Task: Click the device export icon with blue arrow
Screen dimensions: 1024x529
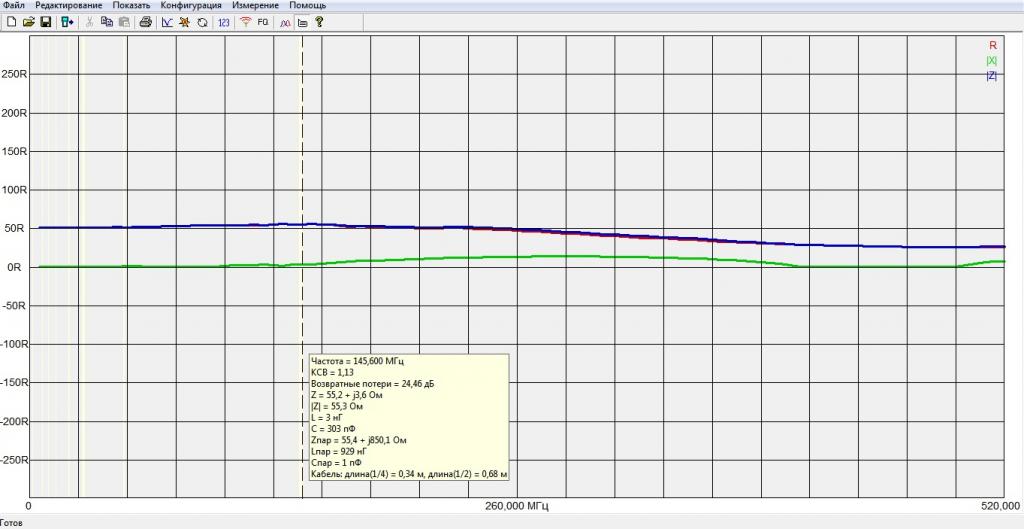Action: [x=67, y=22]
